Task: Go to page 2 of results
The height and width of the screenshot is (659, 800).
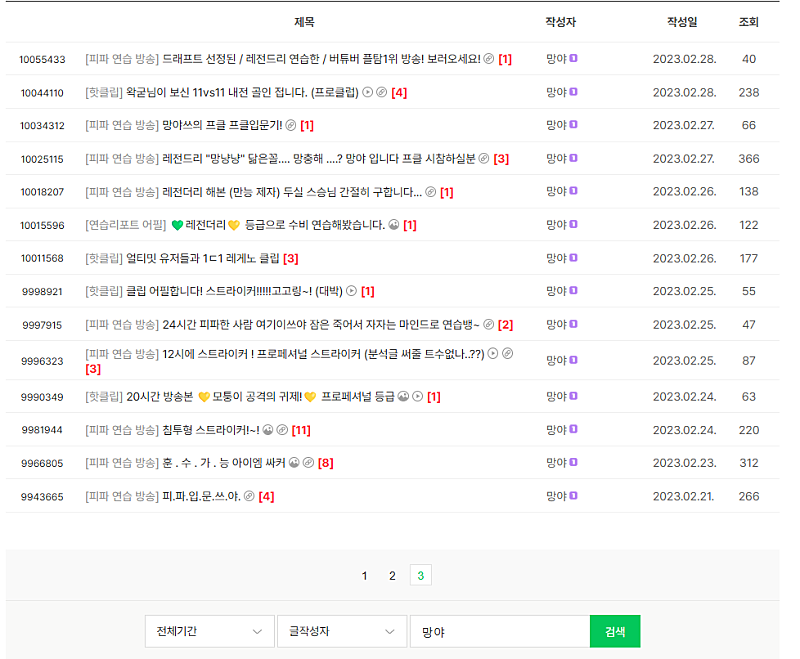Action: (392, 576)
